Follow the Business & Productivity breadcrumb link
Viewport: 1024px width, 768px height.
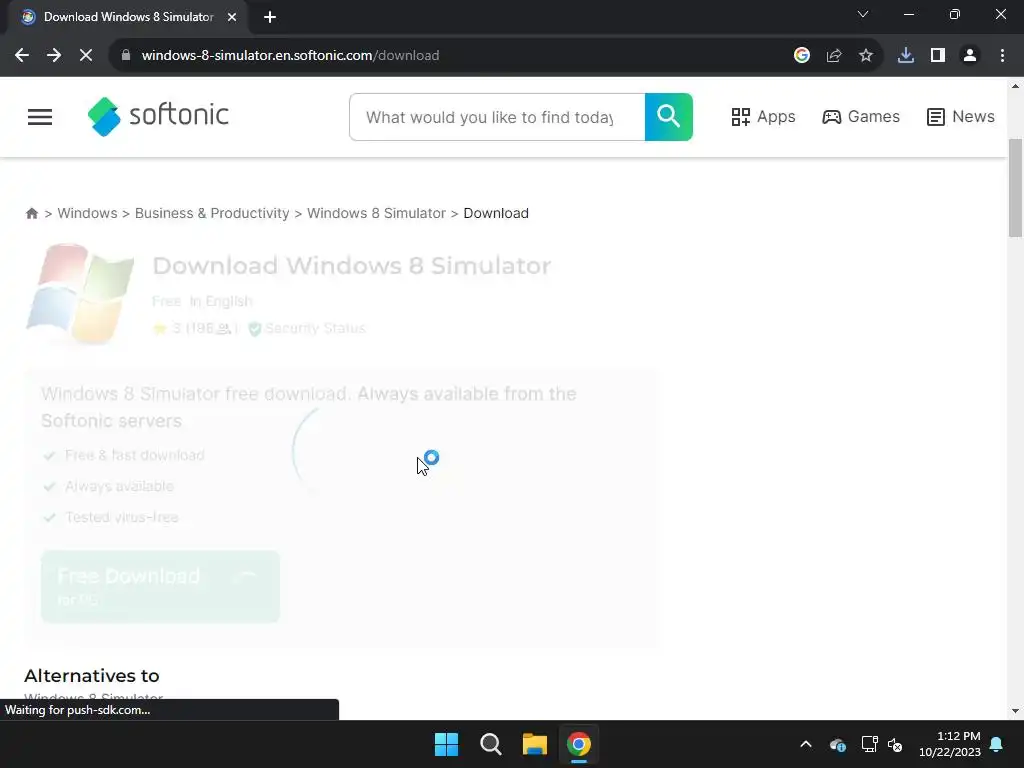coord(212,214)
